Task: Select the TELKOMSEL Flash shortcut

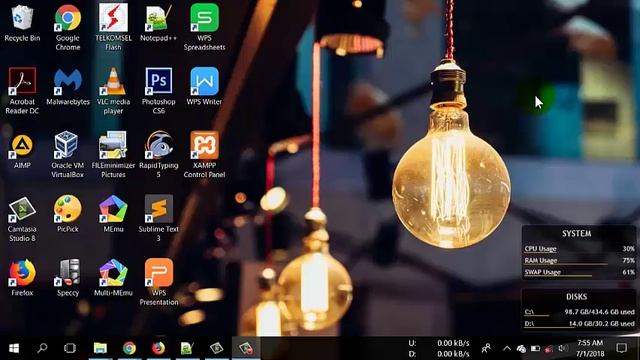Action: pyautogui.click(x=113, y=28)
